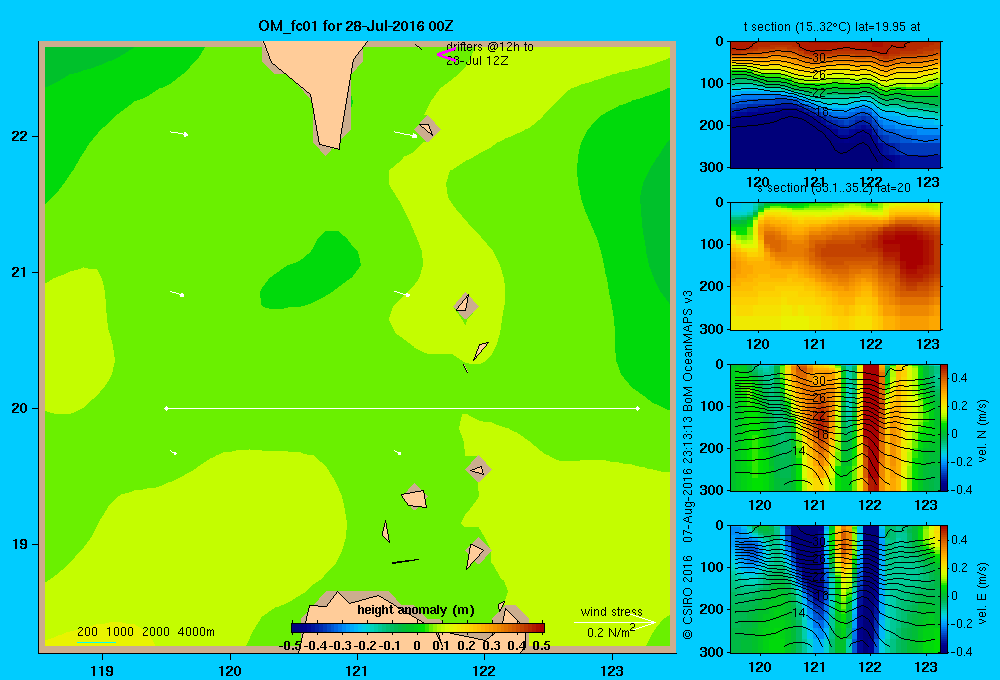Click the magenta drifter arrow marker
This screenshot has height=680, width=1000.
coord(446,55)
